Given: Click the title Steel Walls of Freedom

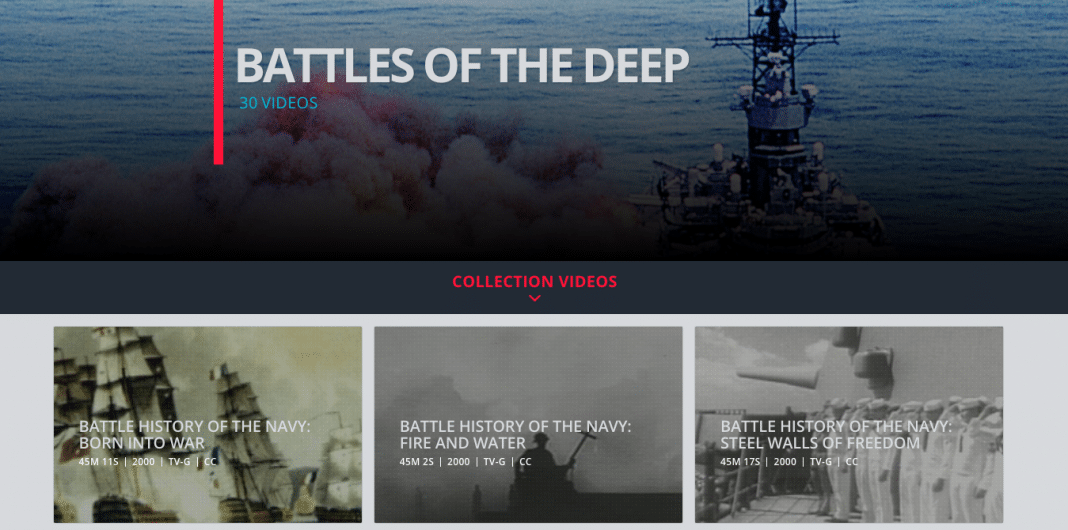Looking at the screenshot, I should pos(820,443).
